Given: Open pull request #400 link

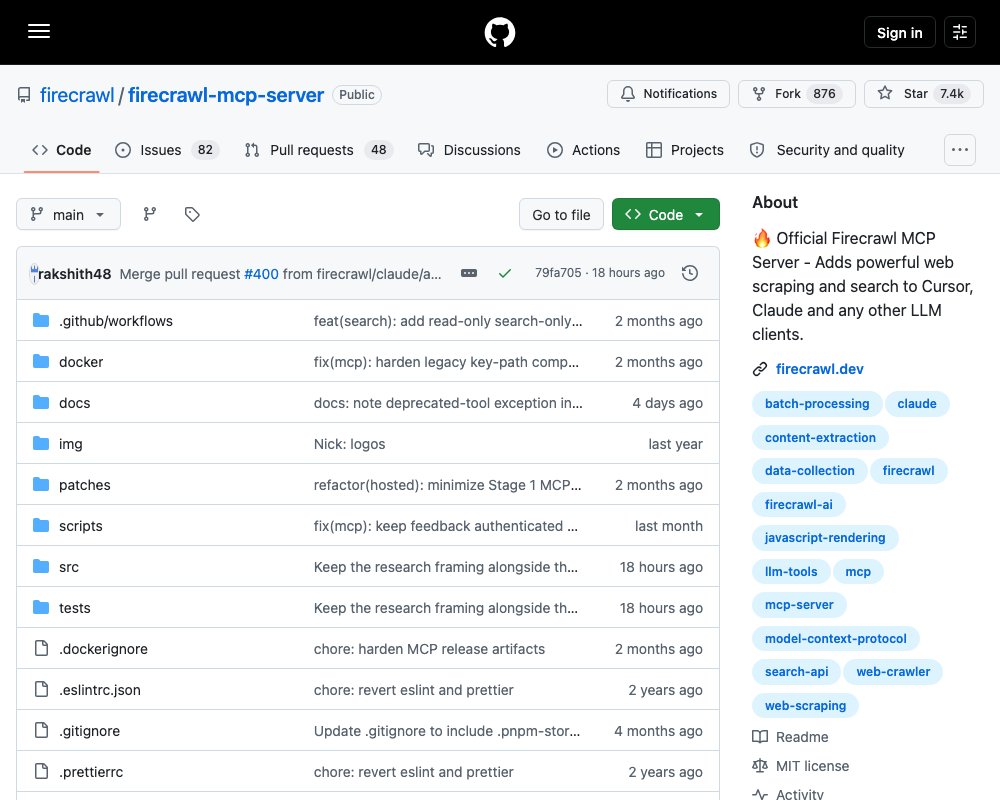Looking at the screenshot, I should tap(261, 274).
